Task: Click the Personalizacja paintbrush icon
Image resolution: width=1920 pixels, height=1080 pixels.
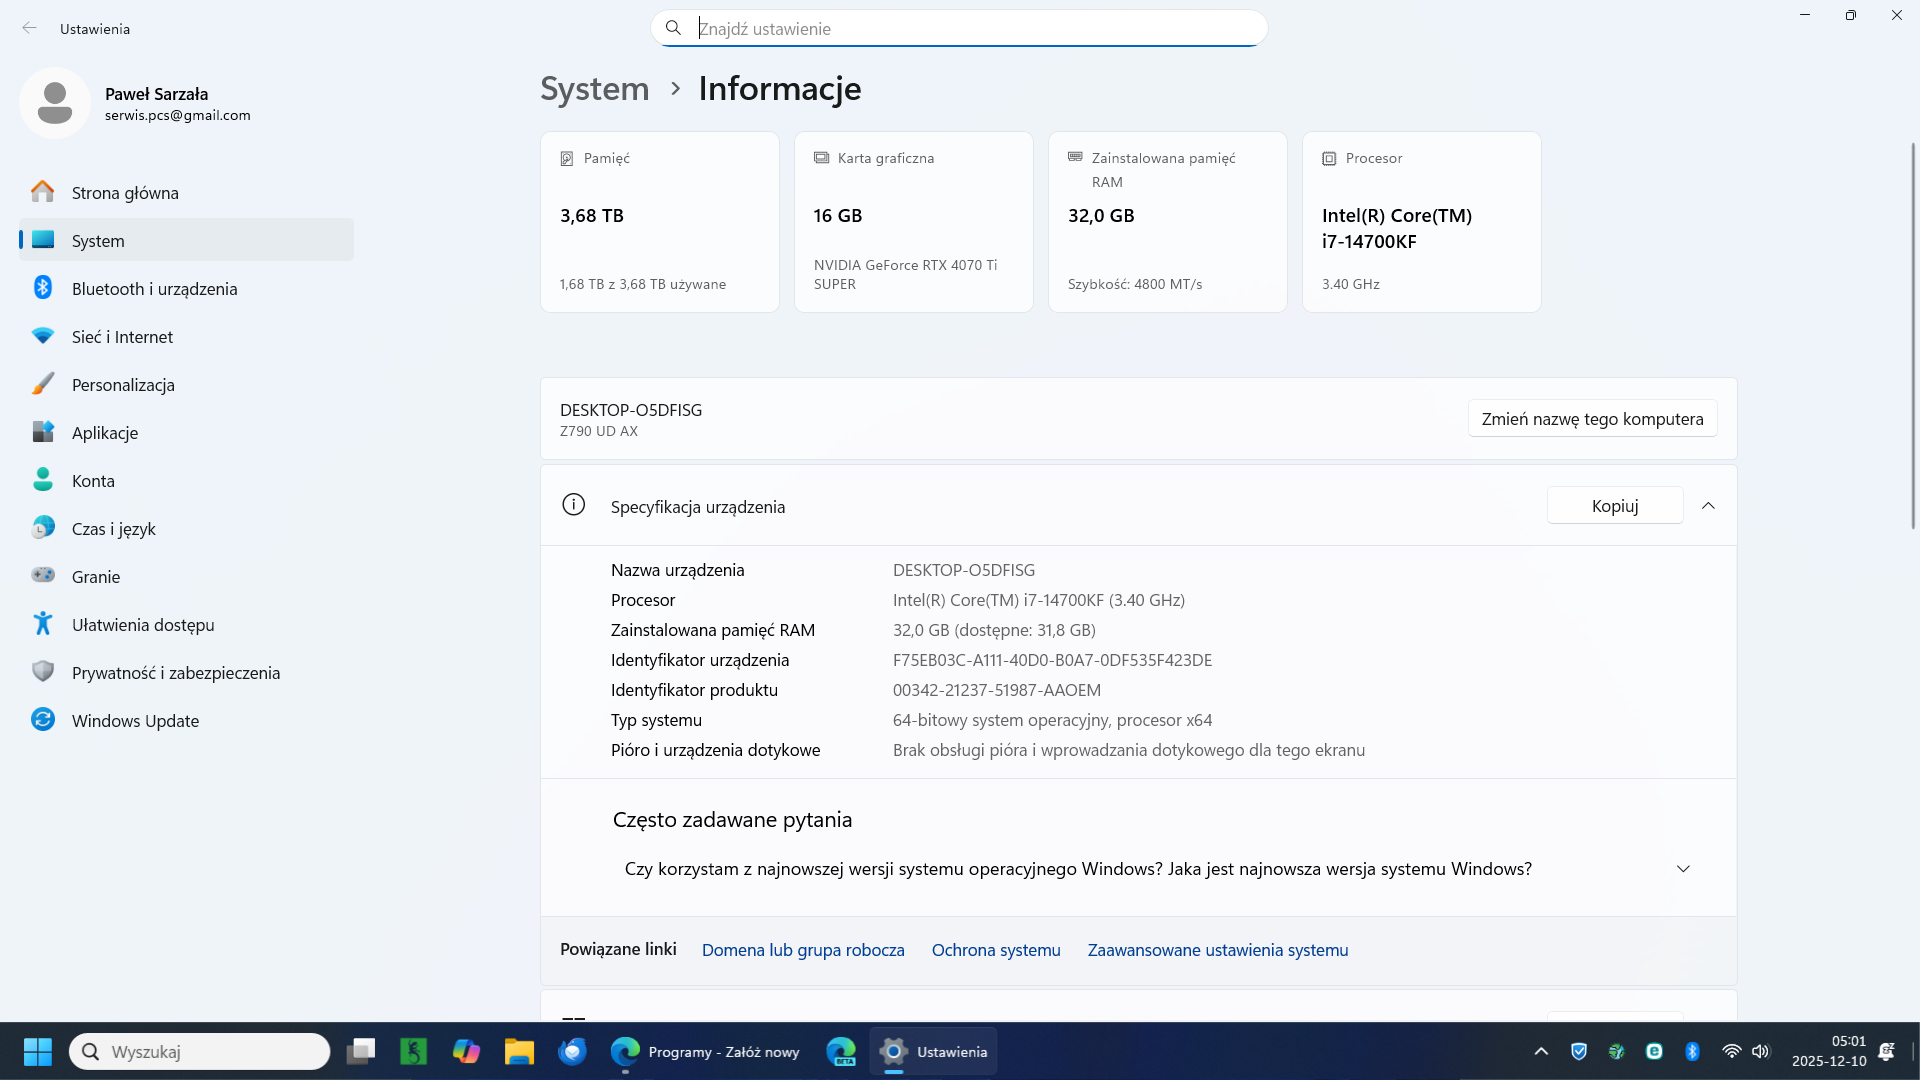Action: click(x=42, y=384)
